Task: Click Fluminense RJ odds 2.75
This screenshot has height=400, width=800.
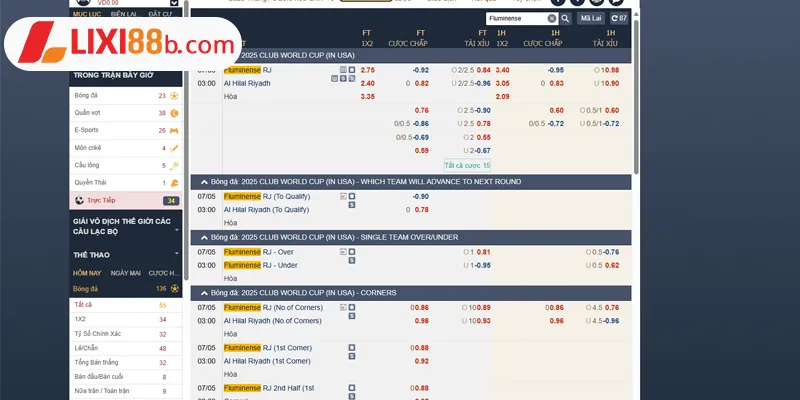Action: (x=367, y=70)
